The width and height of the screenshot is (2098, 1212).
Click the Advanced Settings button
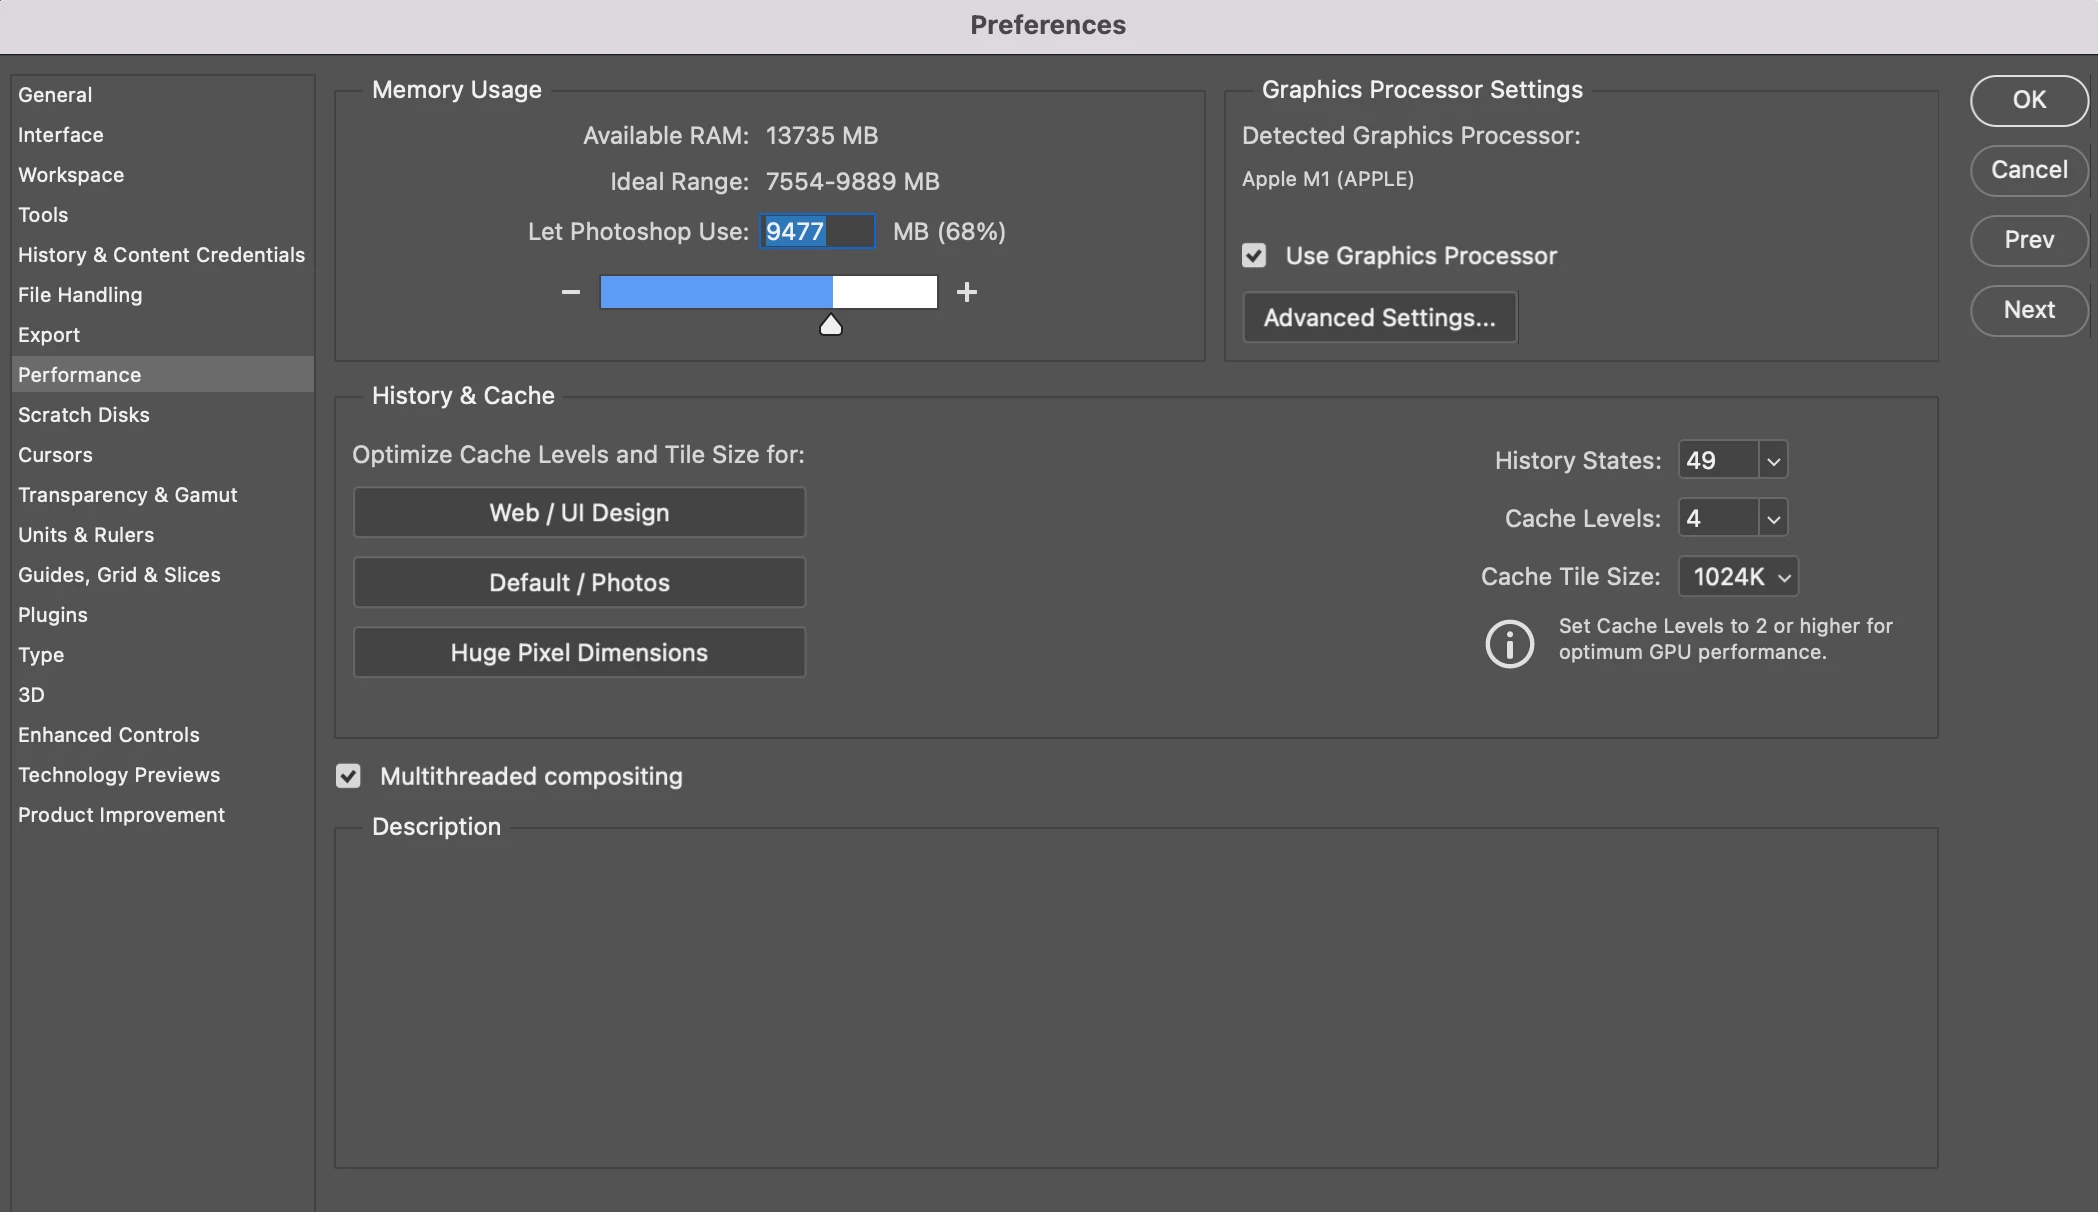tap(1379, 318)
